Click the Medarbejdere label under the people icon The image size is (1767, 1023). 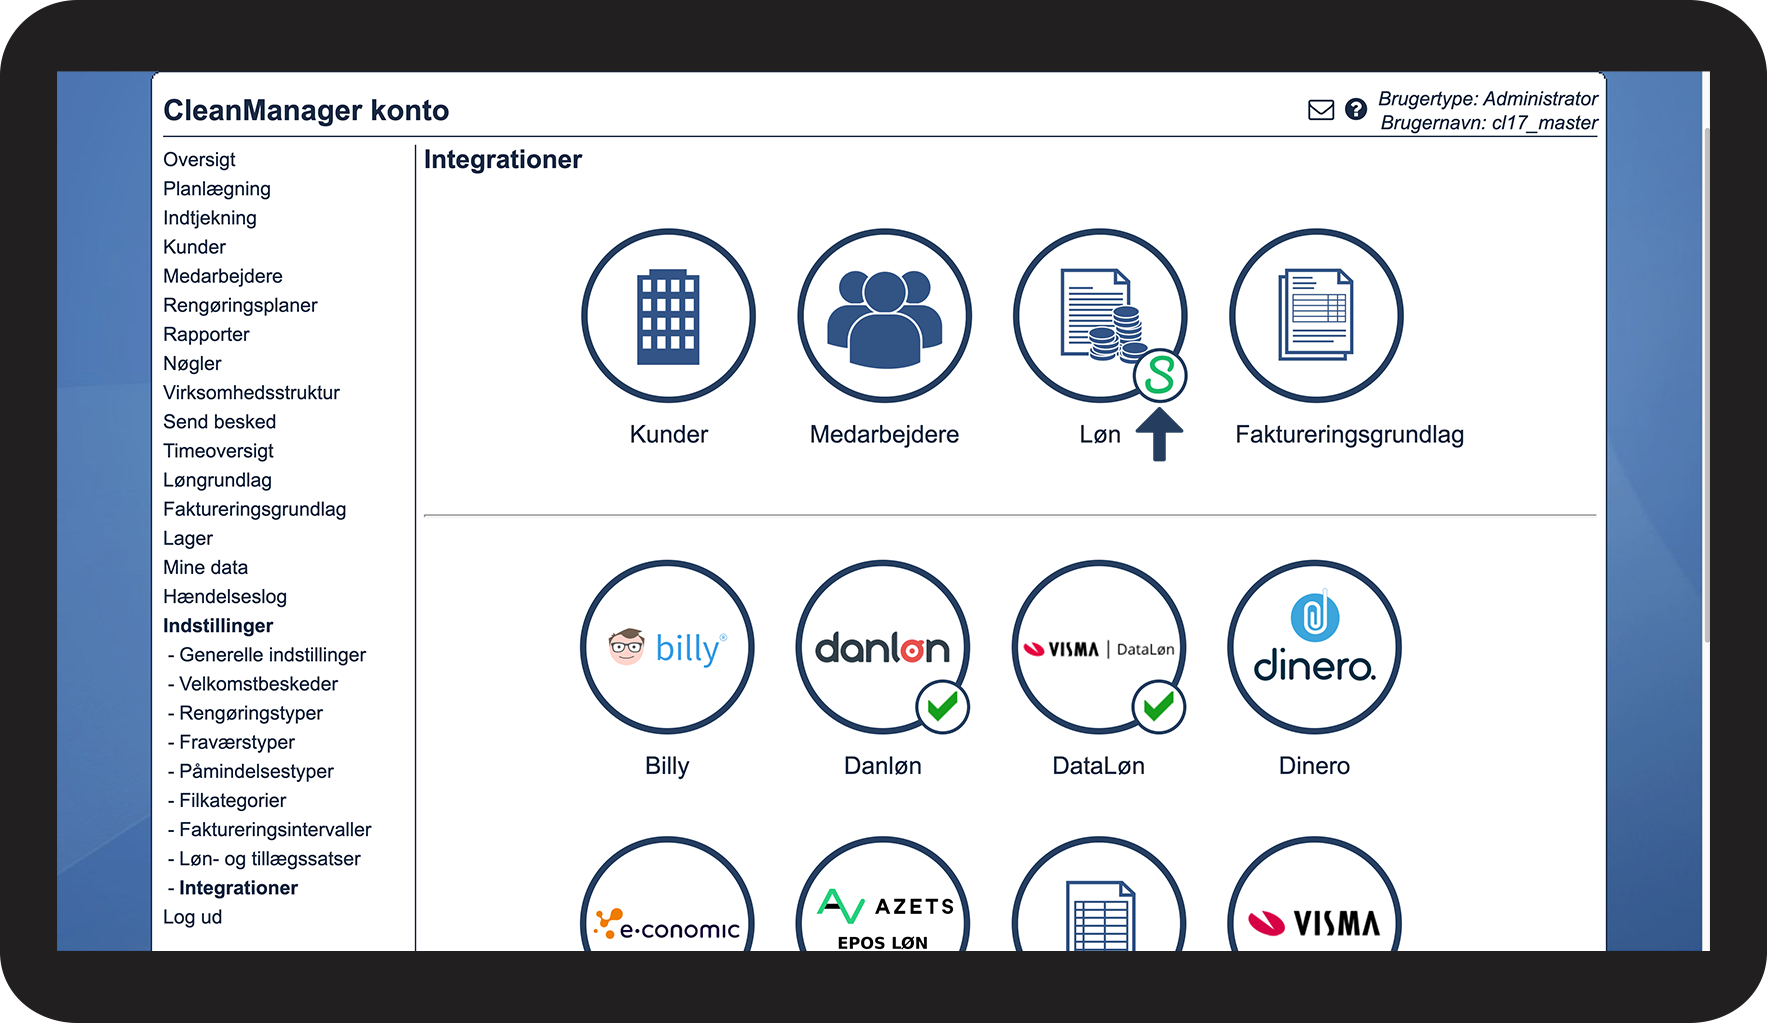pyautogui.click(x=884, y=434)
